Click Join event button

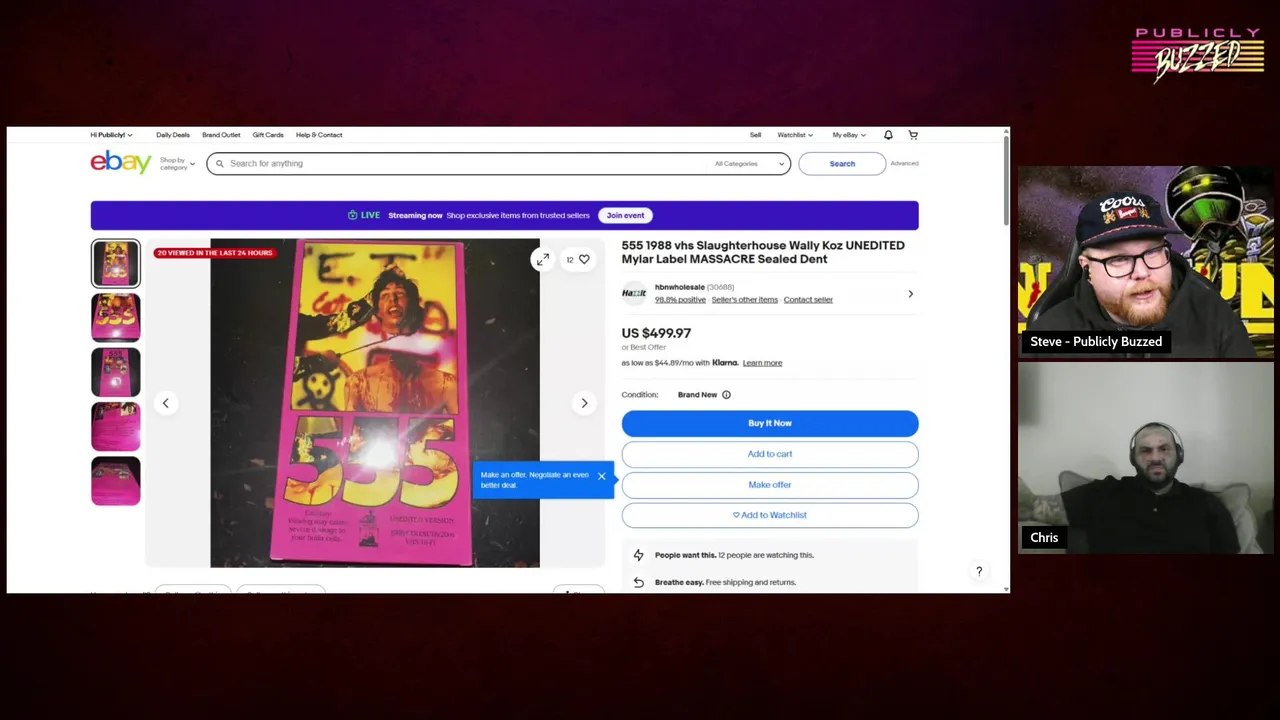click(625, 215)
